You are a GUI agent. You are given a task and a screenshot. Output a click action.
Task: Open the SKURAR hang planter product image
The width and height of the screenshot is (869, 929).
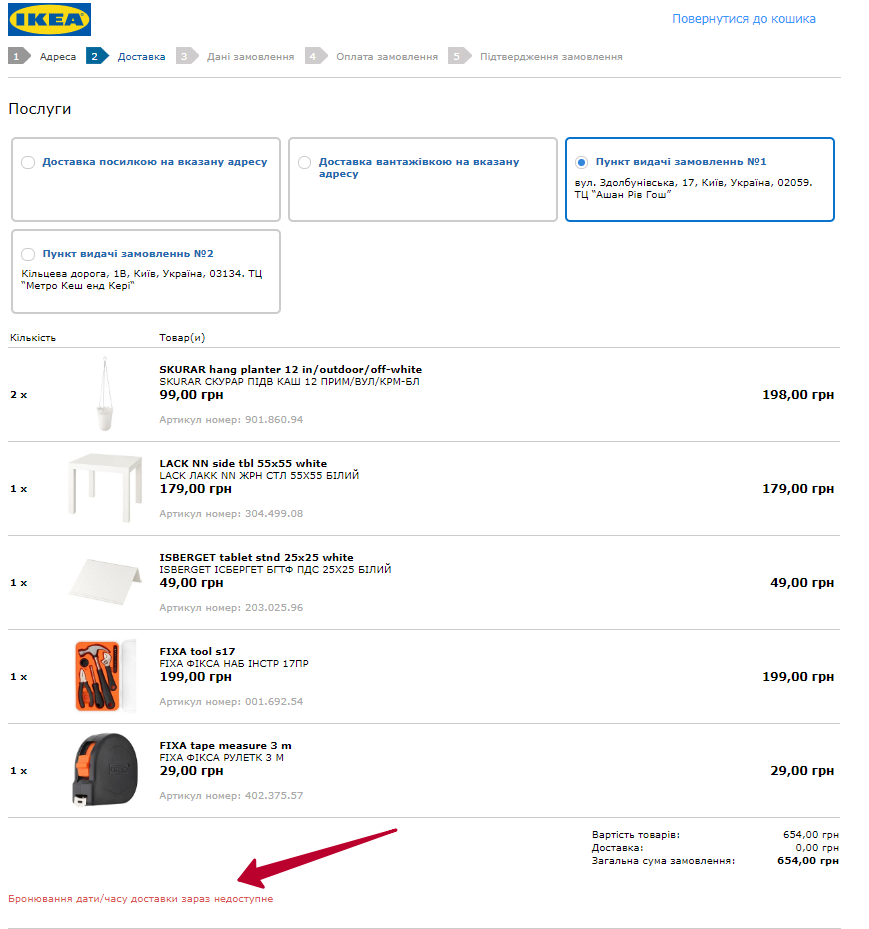(x=103, y=393)
